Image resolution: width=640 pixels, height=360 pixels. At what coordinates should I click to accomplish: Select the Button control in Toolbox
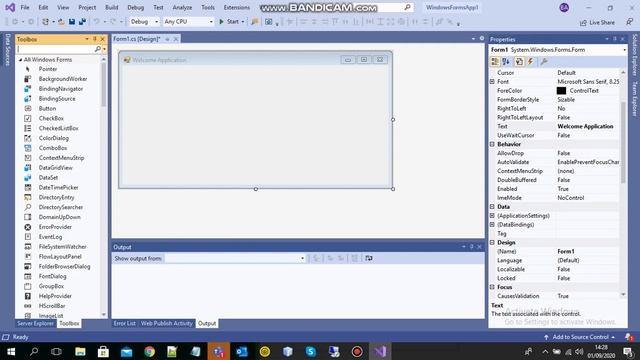pos(47,109)
